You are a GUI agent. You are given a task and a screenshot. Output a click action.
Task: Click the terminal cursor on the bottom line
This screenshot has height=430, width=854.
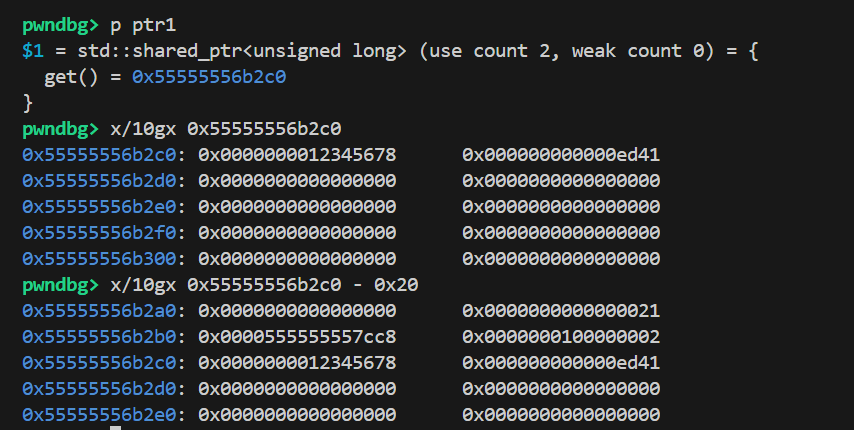coord(115,427)
